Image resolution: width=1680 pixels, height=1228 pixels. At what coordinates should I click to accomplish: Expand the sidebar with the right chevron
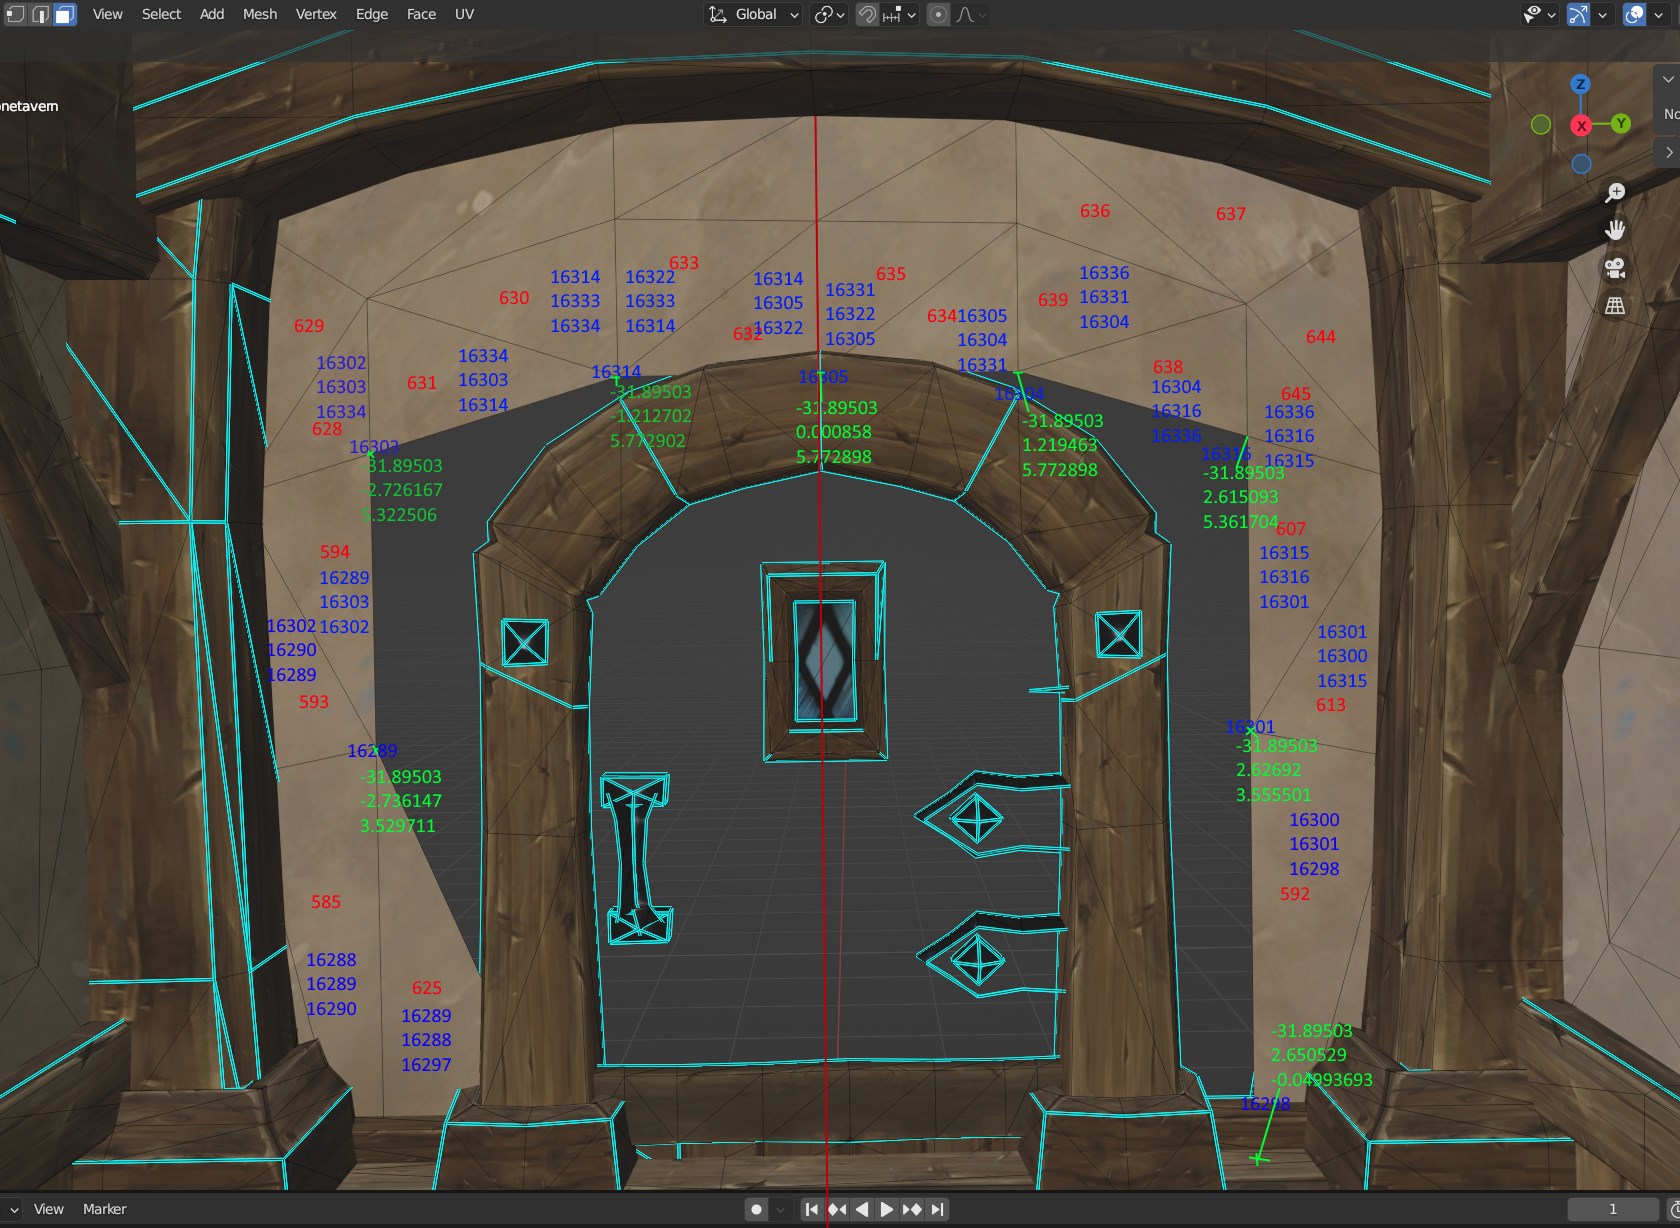point(1668,152)
